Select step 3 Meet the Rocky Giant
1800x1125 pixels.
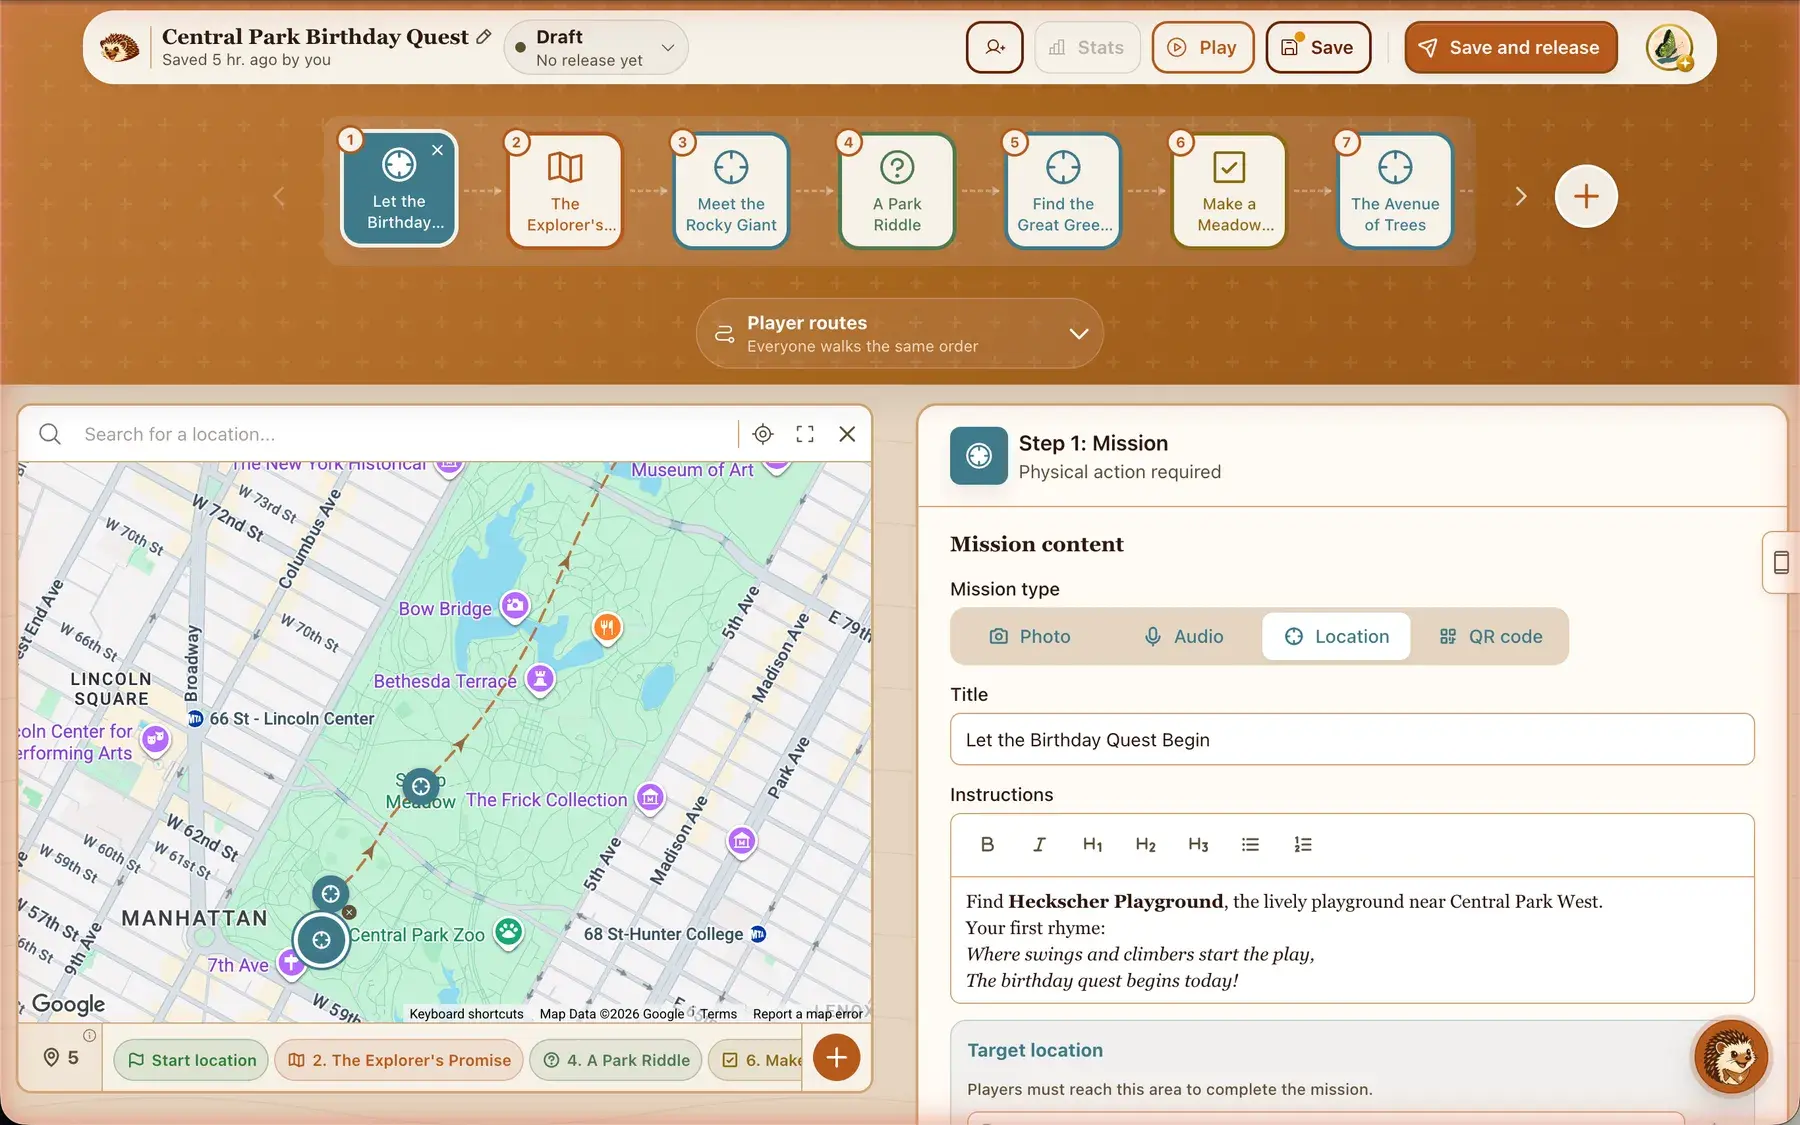[731, 191]
